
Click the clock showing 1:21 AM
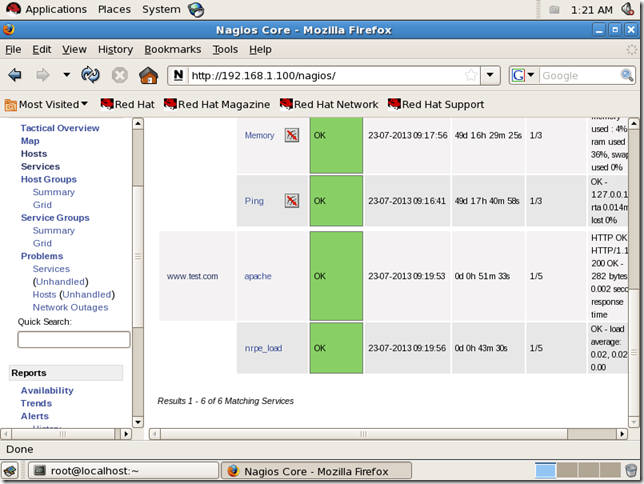coord(591,10)
